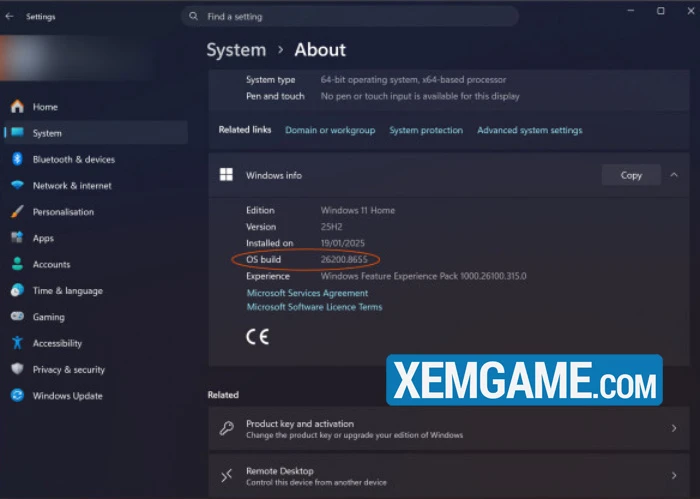Click Edition value Windows 11 Home
The height and width of the screenshot is (499, 700).
click(x=358, y=210)
